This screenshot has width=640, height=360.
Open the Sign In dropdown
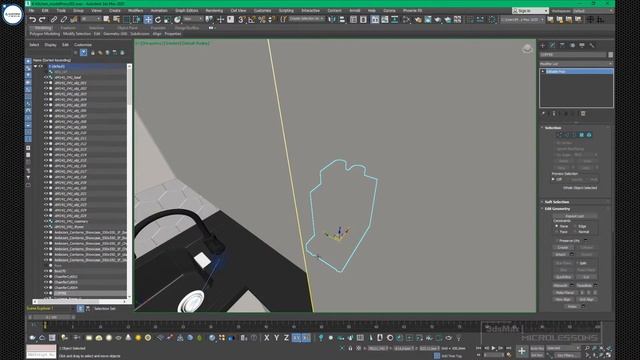pos(530,11)
